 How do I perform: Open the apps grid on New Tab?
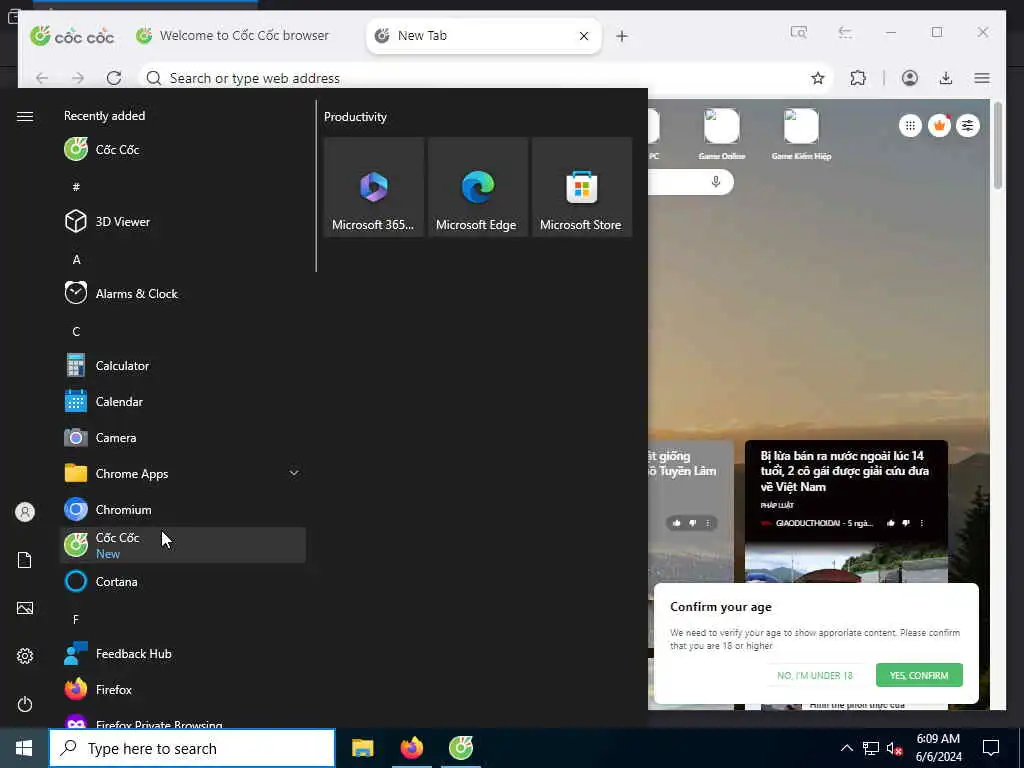pyautogui.click(x=910, y=125)
